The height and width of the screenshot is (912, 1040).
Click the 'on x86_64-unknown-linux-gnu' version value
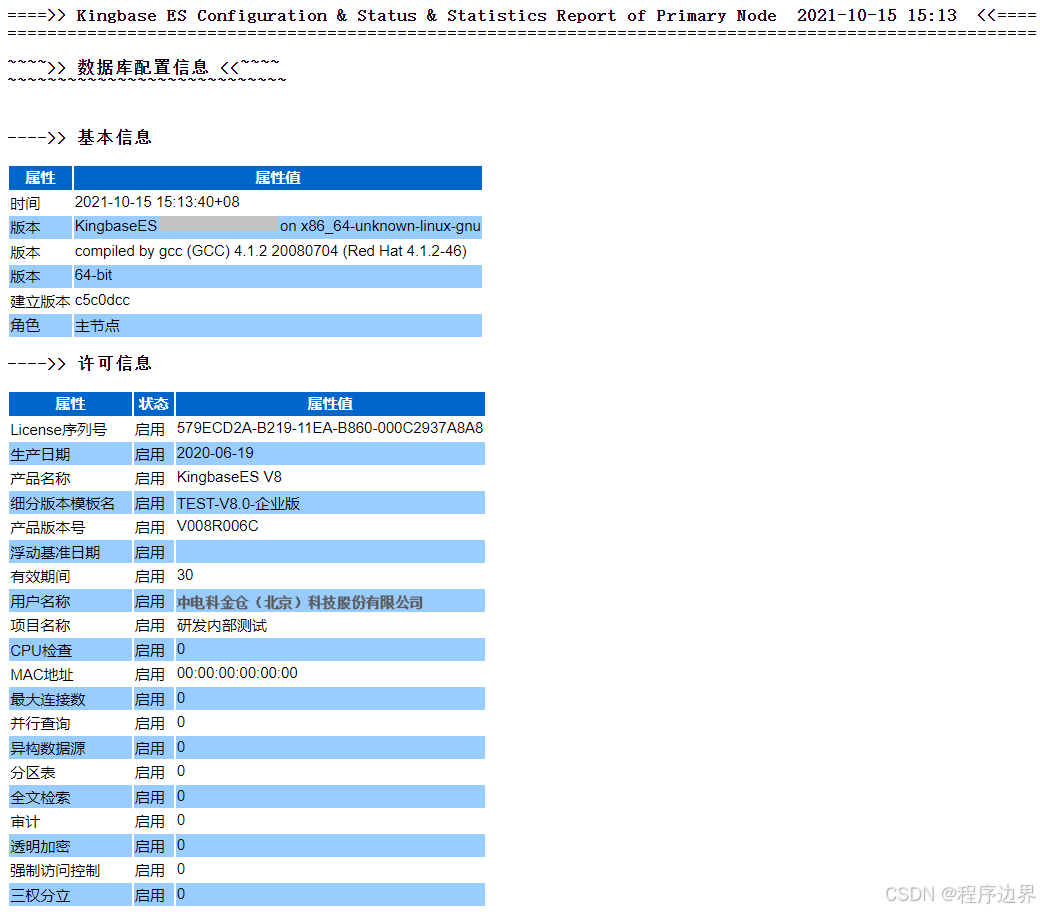[x=380, y=226]
